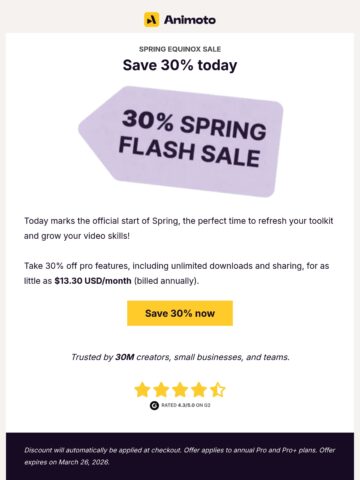The width and height of the screenshot is (360, 480).
Task: Click the Trusted by 30M creators line
Action: click(x=180, y=357)
